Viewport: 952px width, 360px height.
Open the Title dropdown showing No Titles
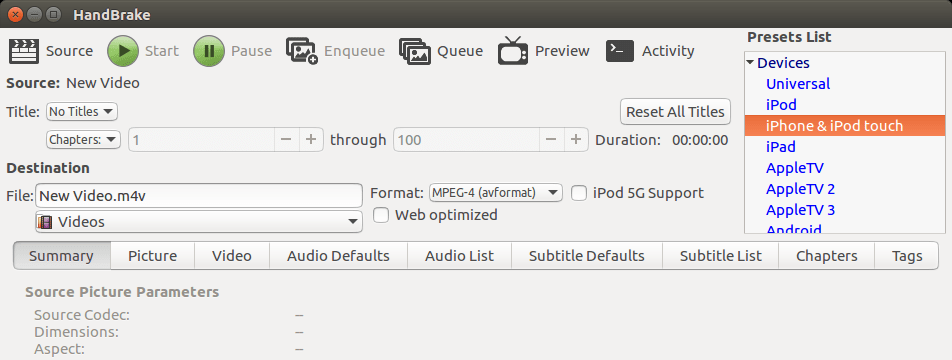coord(82,112)
